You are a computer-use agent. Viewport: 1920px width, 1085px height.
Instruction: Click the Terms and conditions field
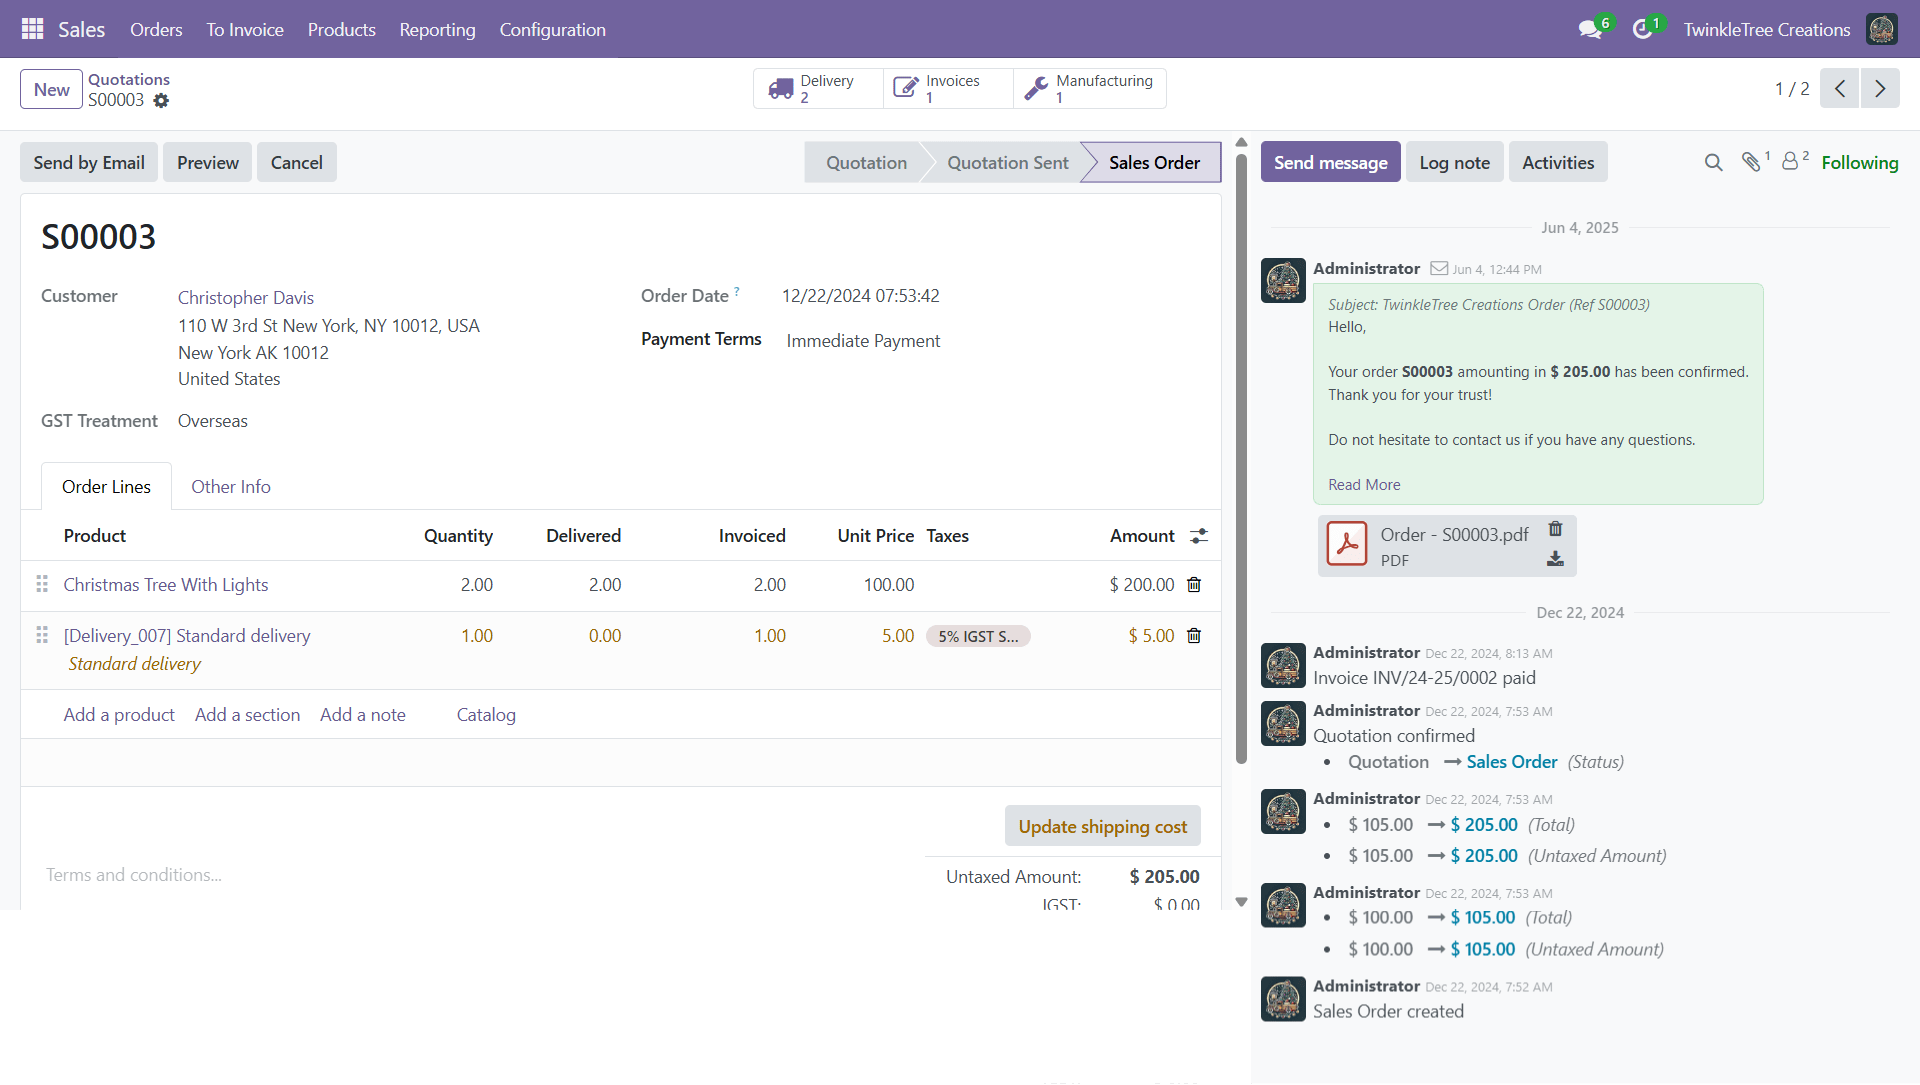coord(134,875)
